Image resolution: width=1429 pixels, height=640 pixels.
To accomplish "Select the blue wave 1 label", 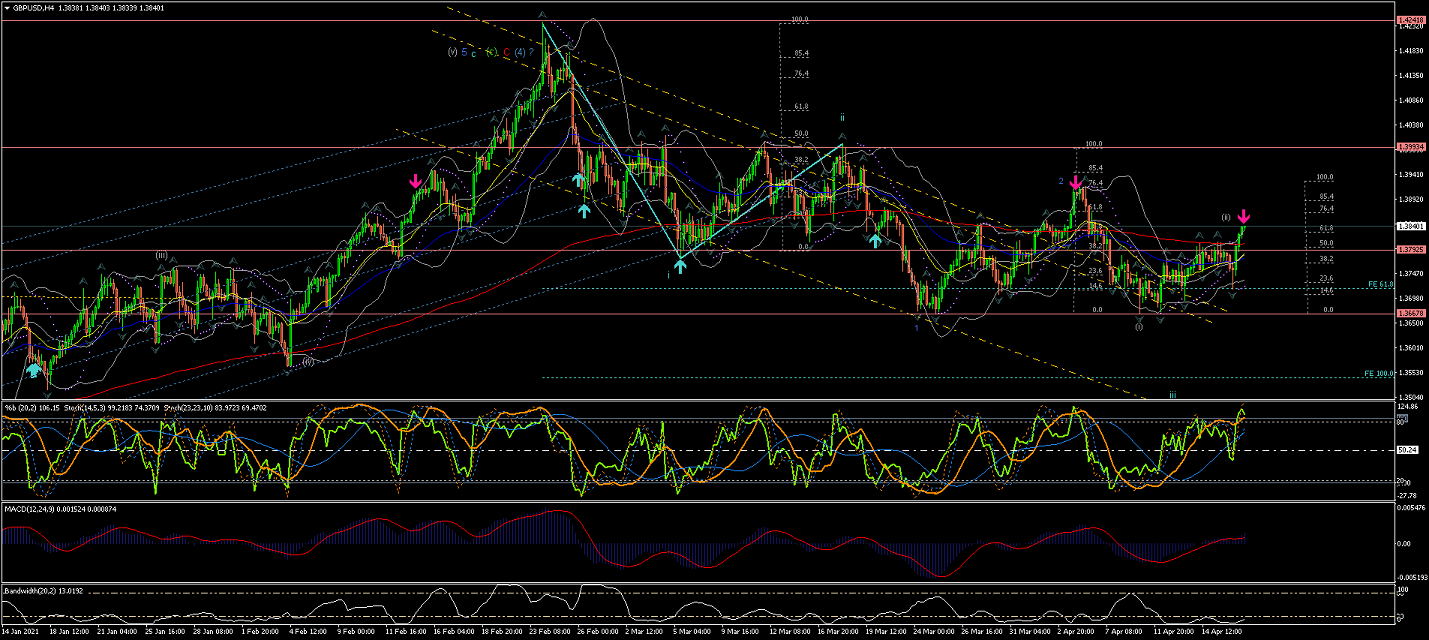I will 916,328.
